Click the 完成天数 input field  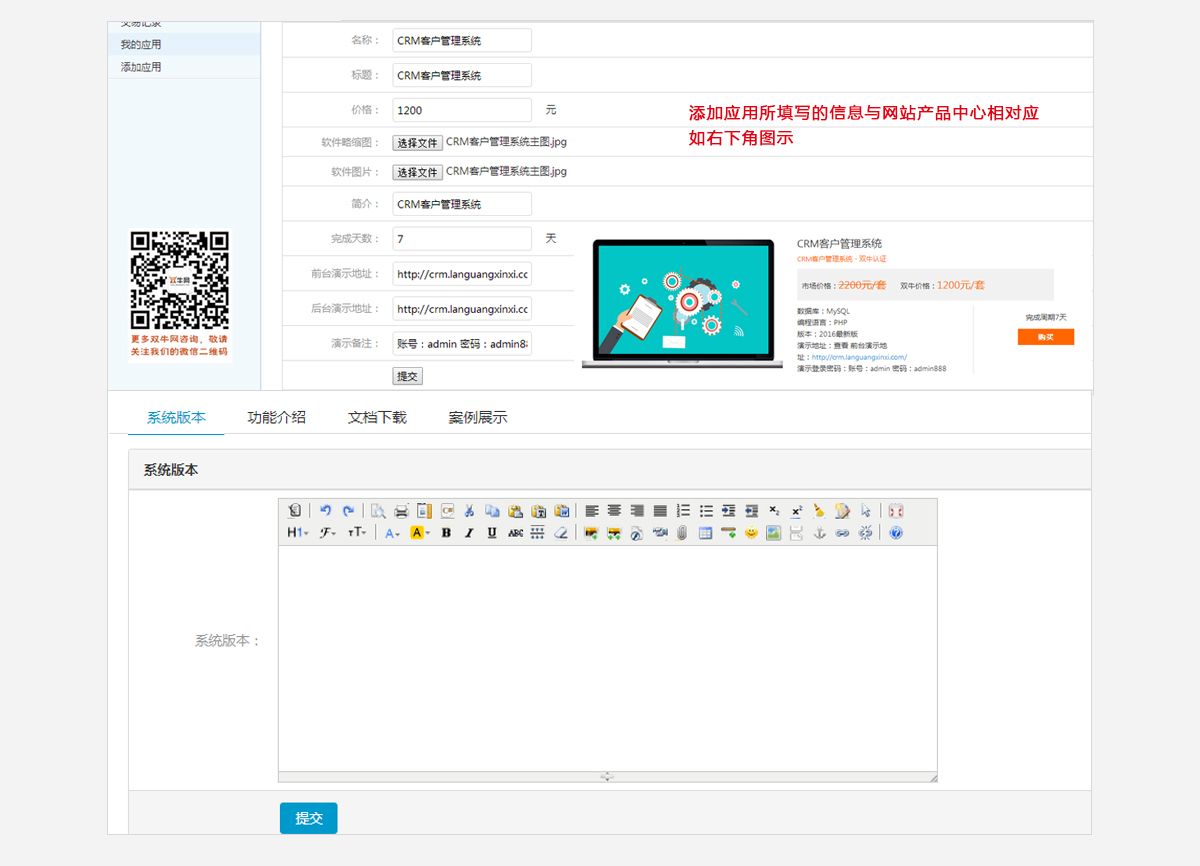click(461, 239)
